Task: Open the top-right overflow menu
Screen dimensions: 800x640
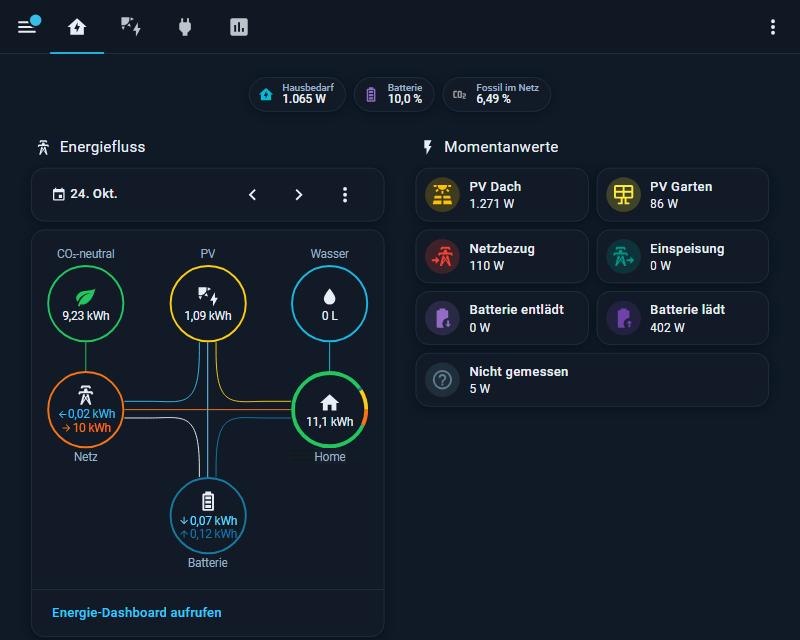Action: (x=773, y=27)
